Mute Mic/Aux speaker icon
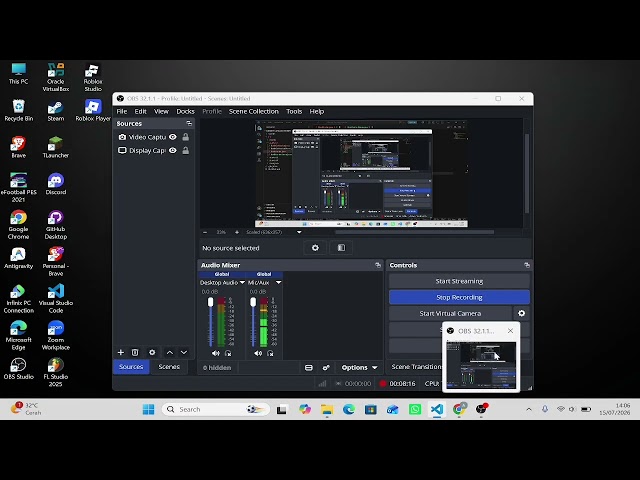Image resolution: width=640 pixels, height=480 pixels. pos(258,353)
